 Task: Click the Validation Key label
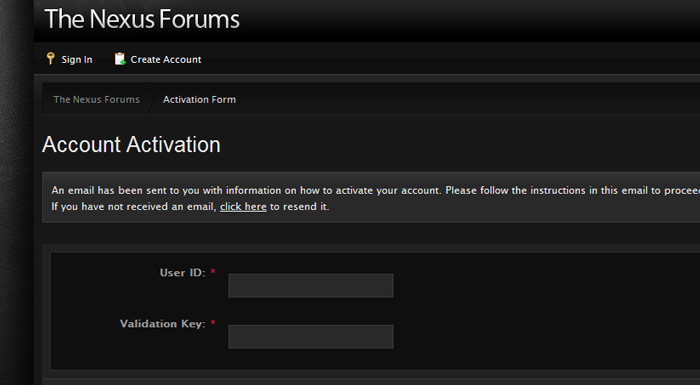[x=162, y=324]
